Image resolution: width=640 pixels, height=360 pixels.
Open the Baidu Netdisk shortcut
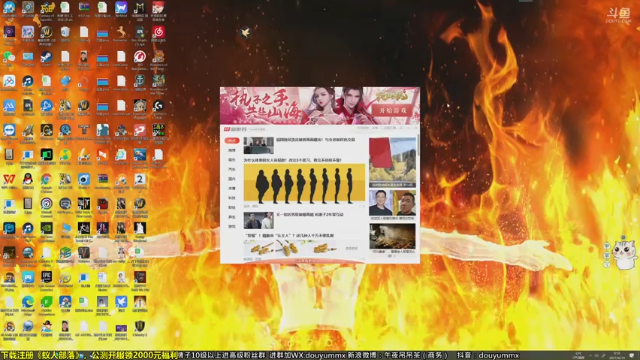(x=9, y=81)
